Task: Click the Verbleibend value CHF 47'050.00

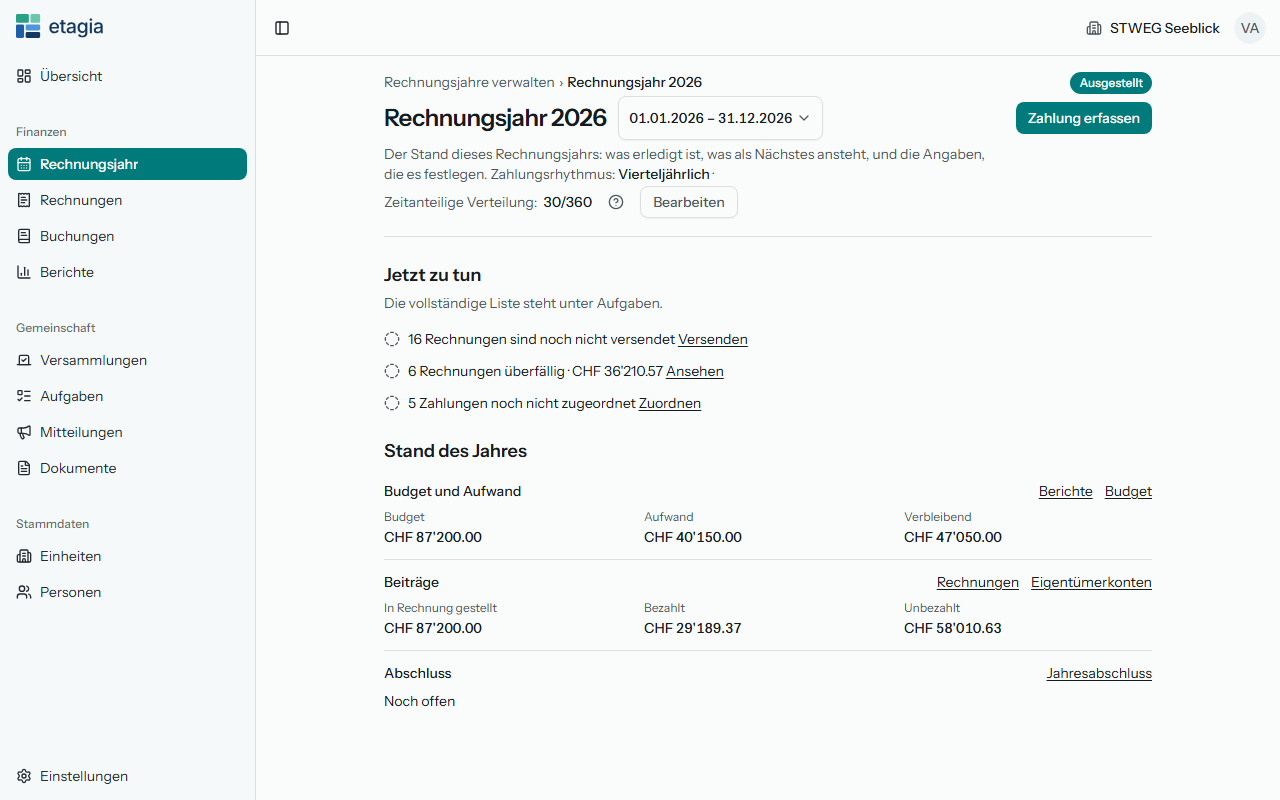Action: 953,537
